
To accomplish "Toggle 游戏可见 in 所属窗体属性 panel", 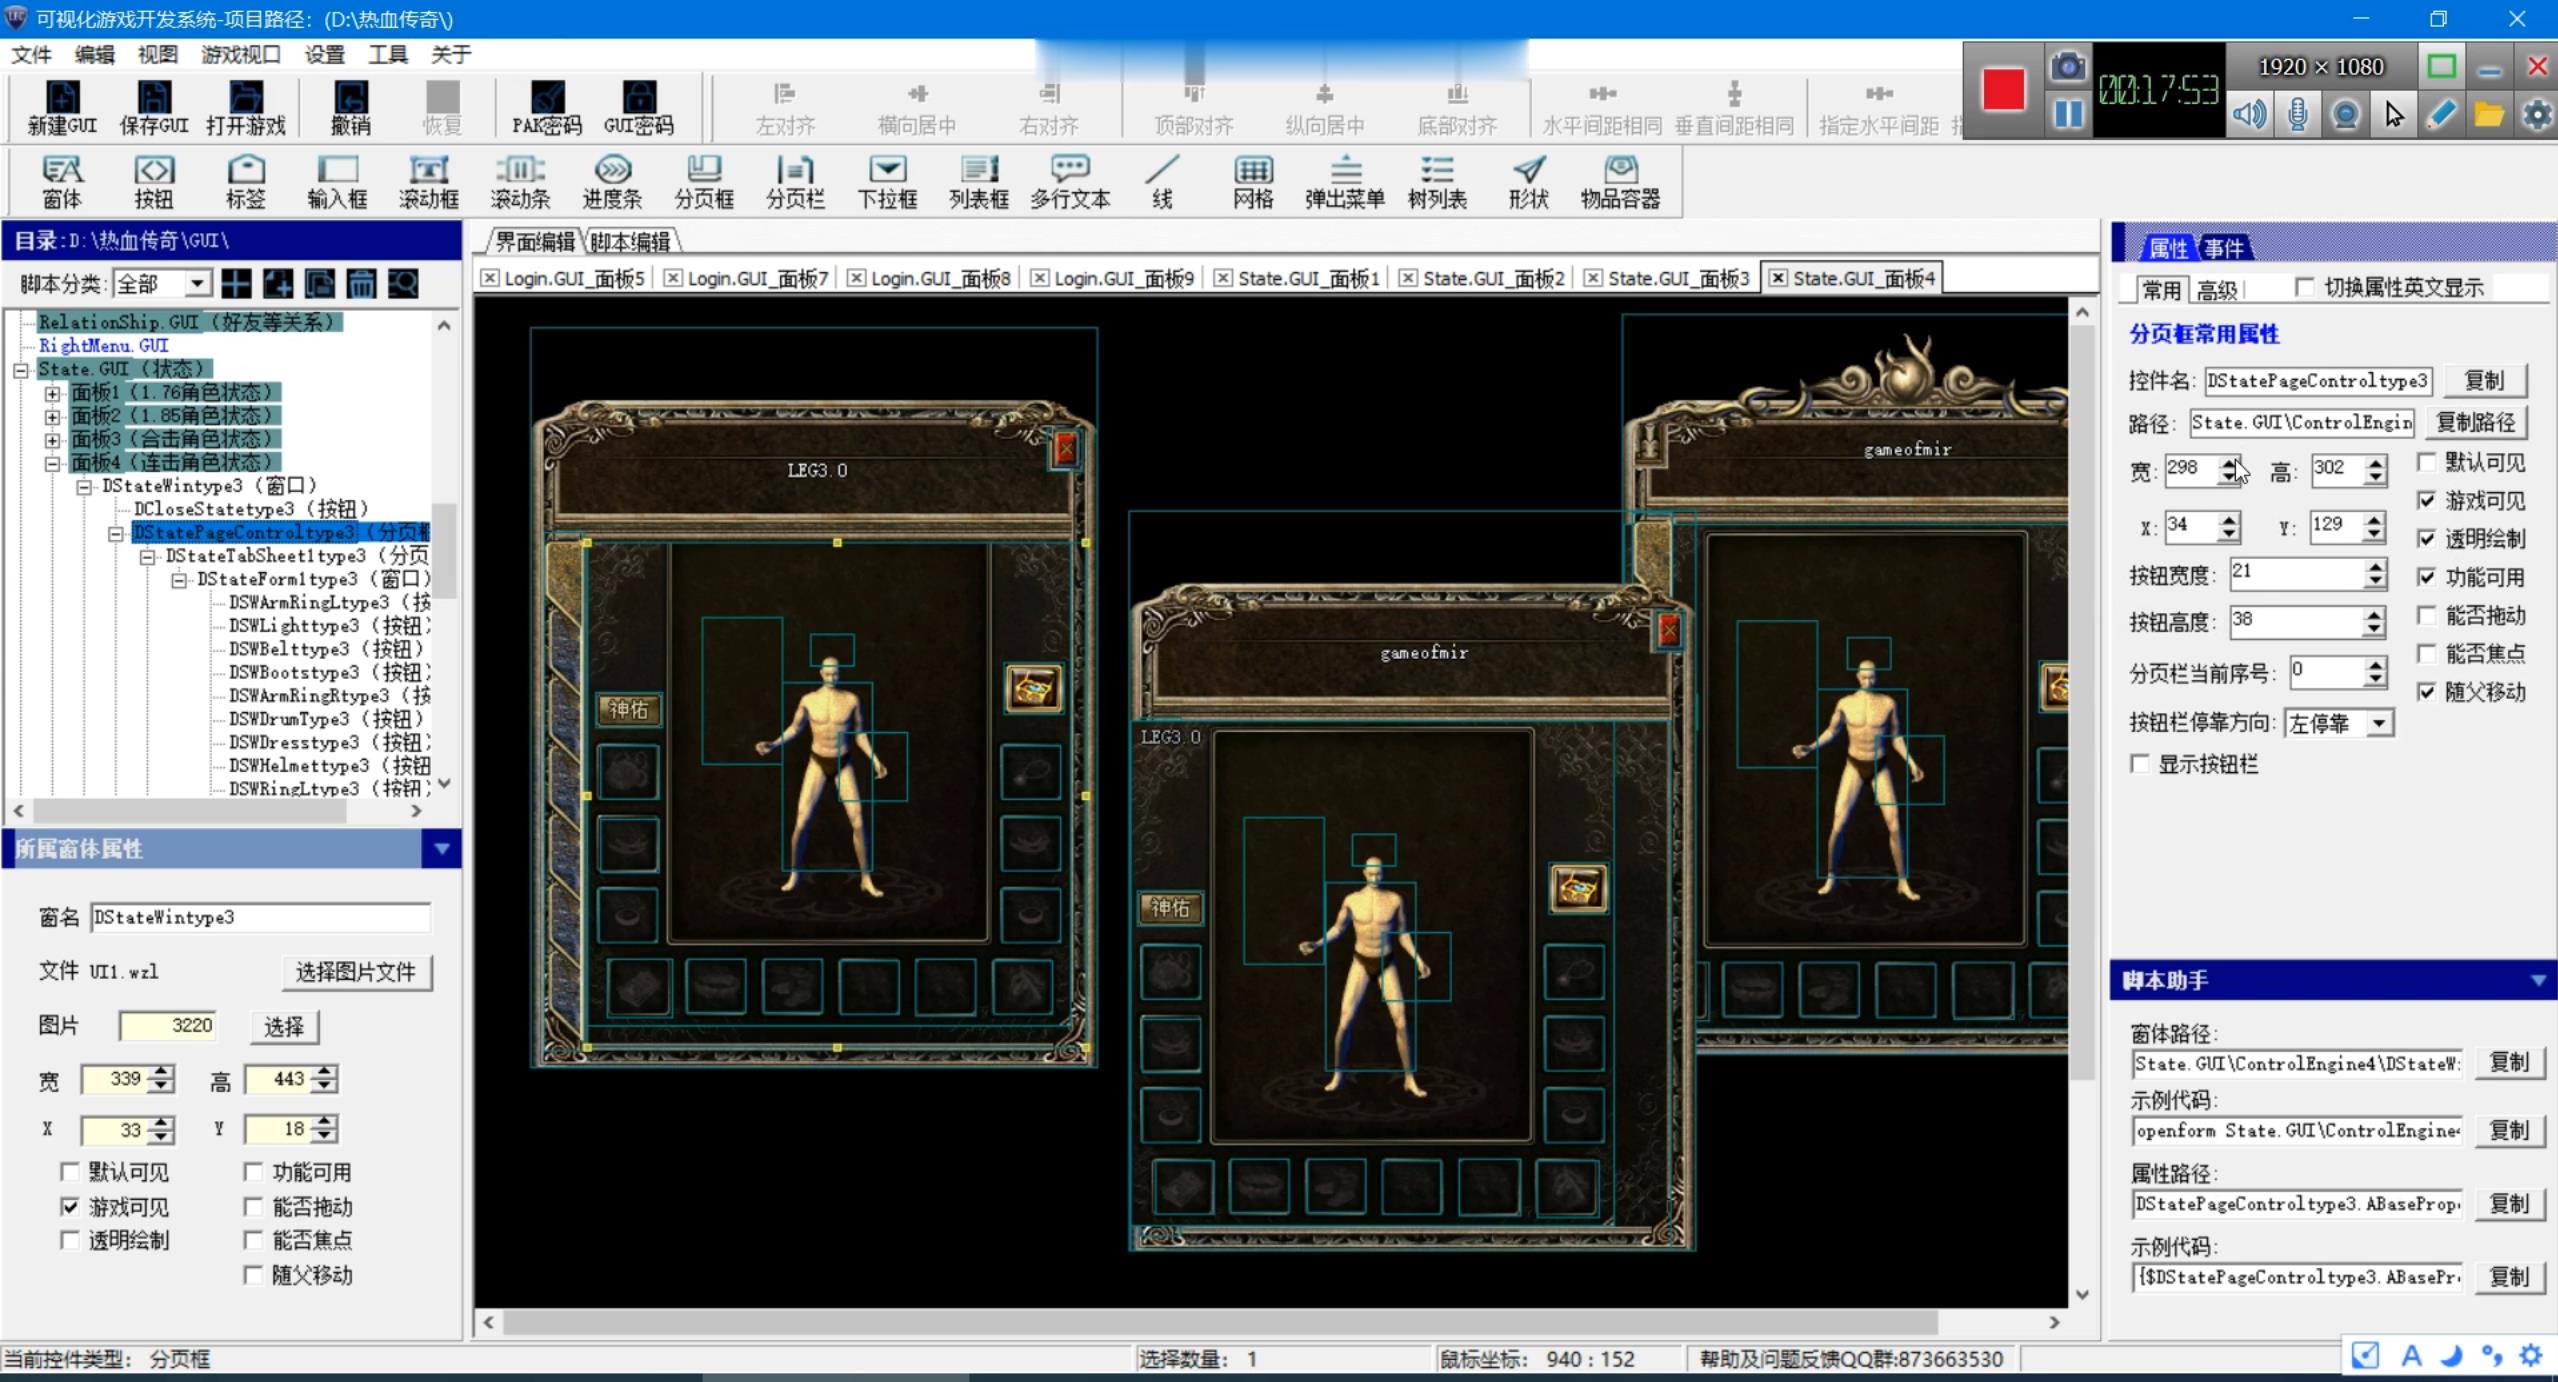I will pyautogui.click(x=69, y=1207).
